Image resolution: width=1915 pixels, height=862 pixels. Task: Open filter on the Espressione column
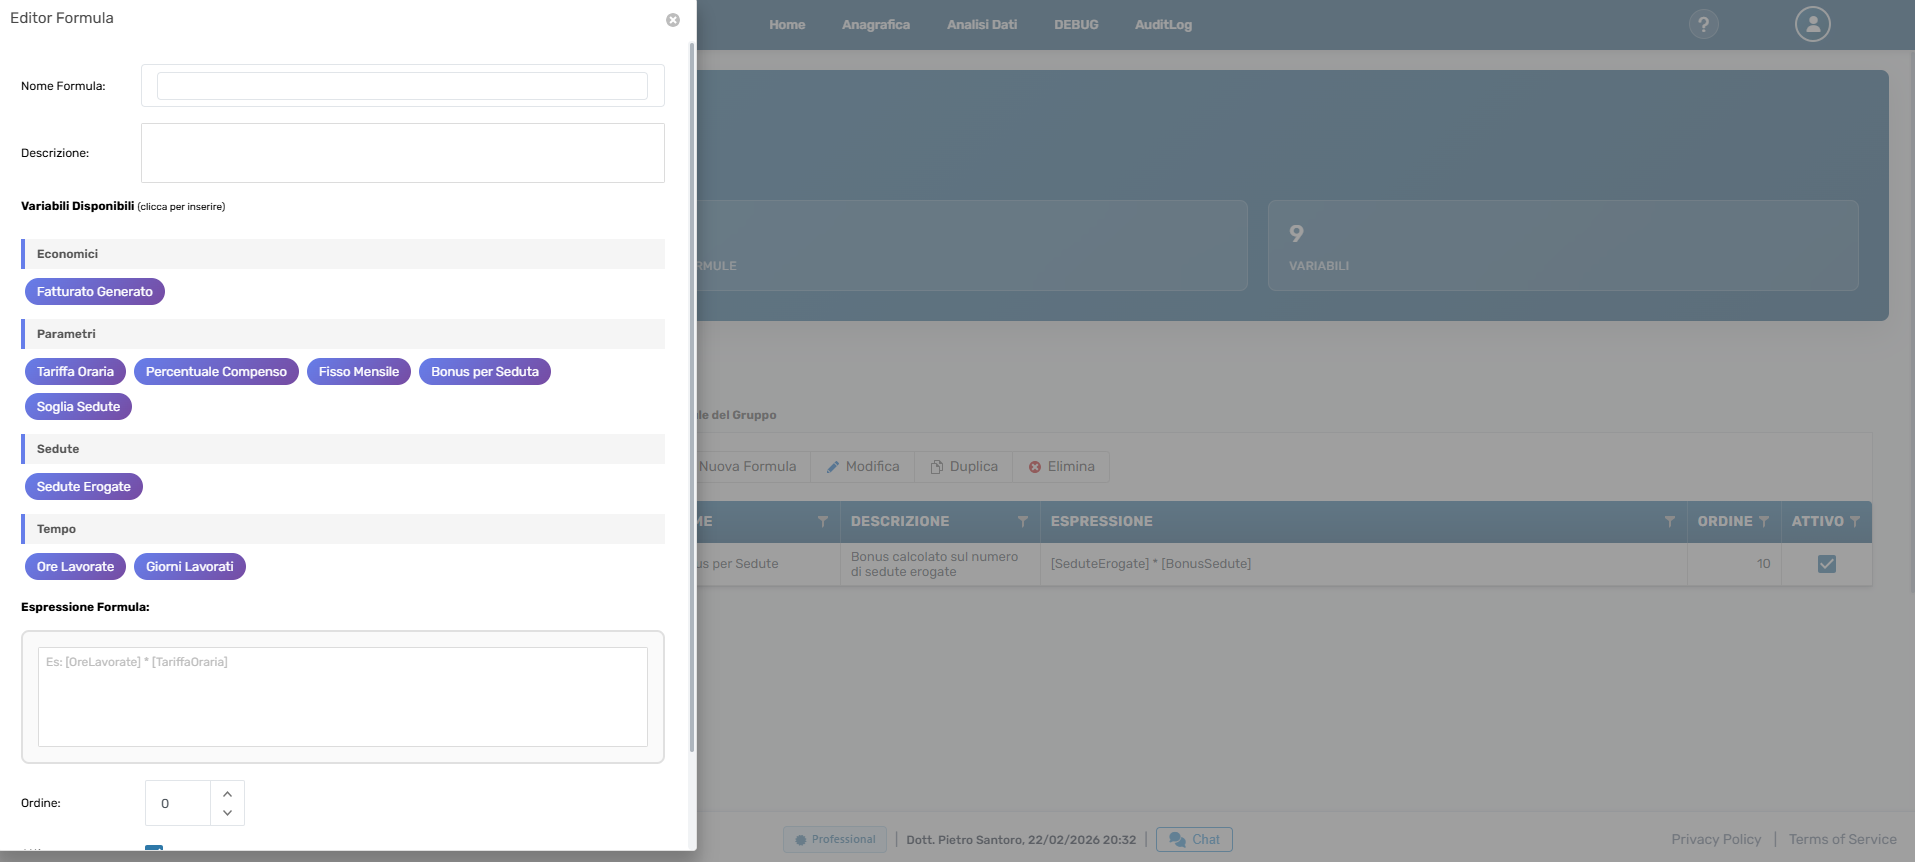tap(1670, 522)
